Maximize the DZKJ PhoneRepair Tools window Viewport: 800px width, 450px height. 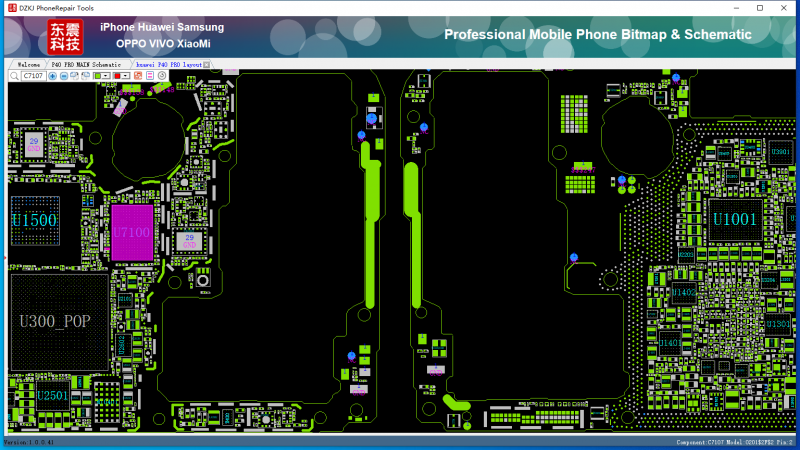tap(760, 8)
